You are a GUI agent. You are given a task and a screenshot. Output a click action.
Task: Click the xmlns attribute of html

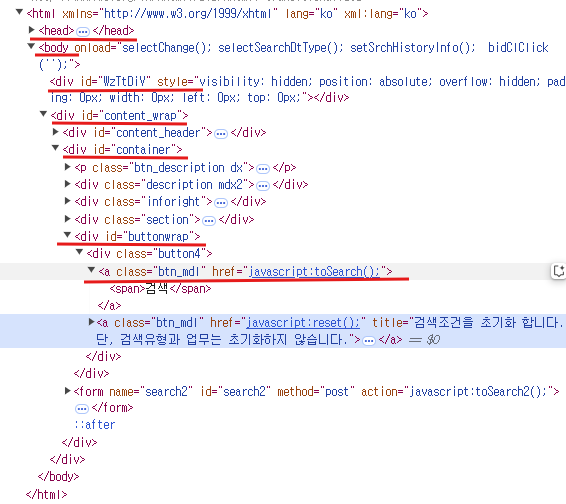170,14
